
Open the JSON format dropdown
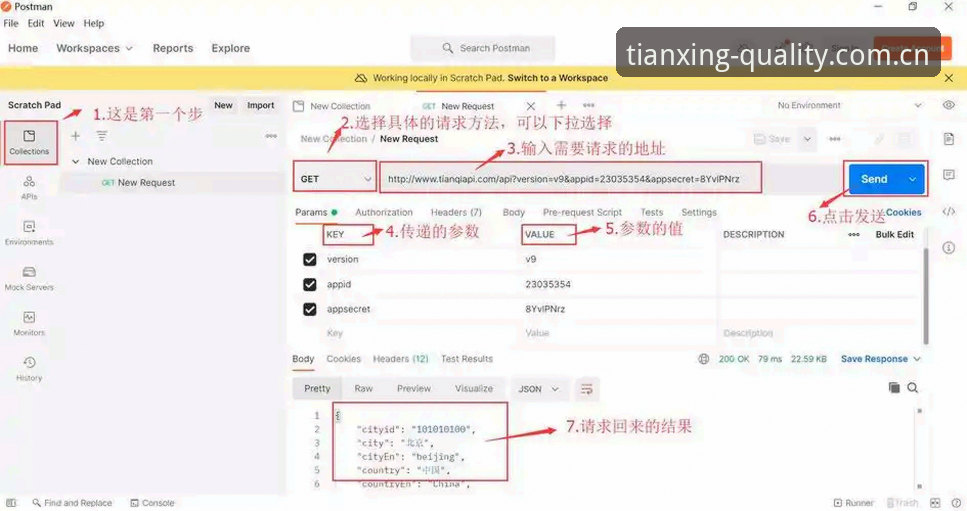click(538, 389)
